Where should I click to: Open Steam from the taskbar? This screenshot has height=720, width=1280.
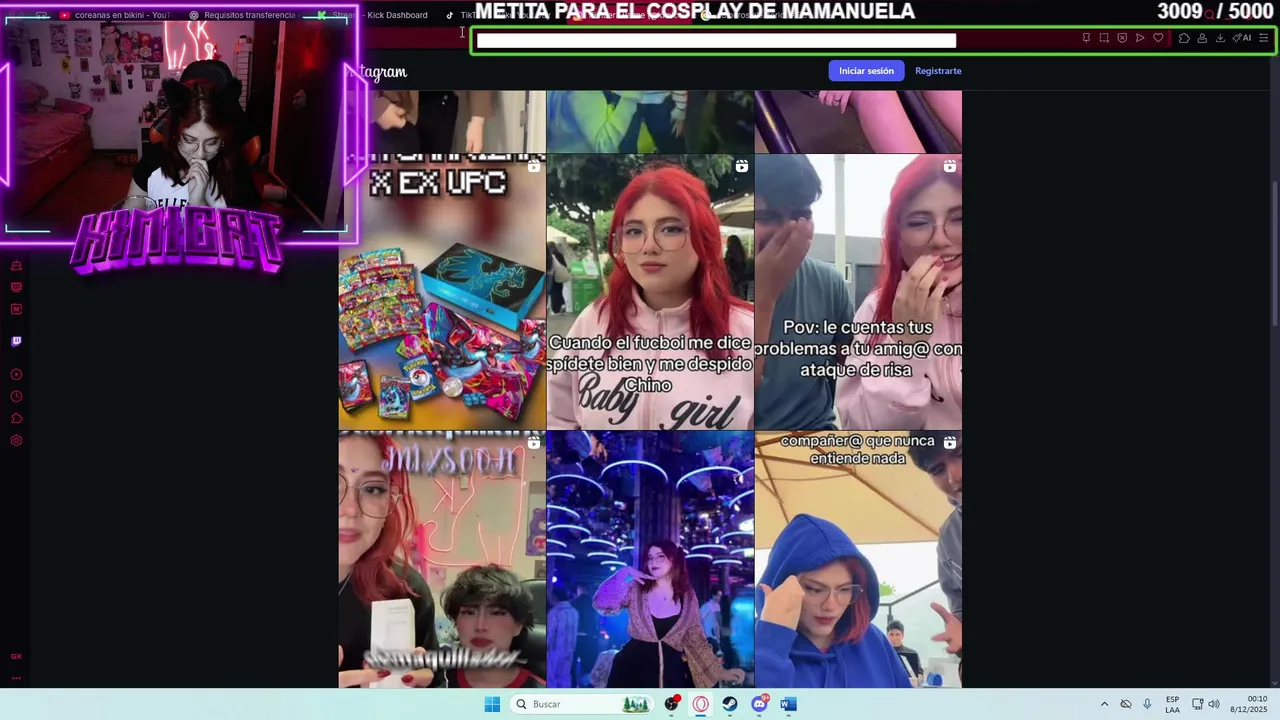coord(730,704)
